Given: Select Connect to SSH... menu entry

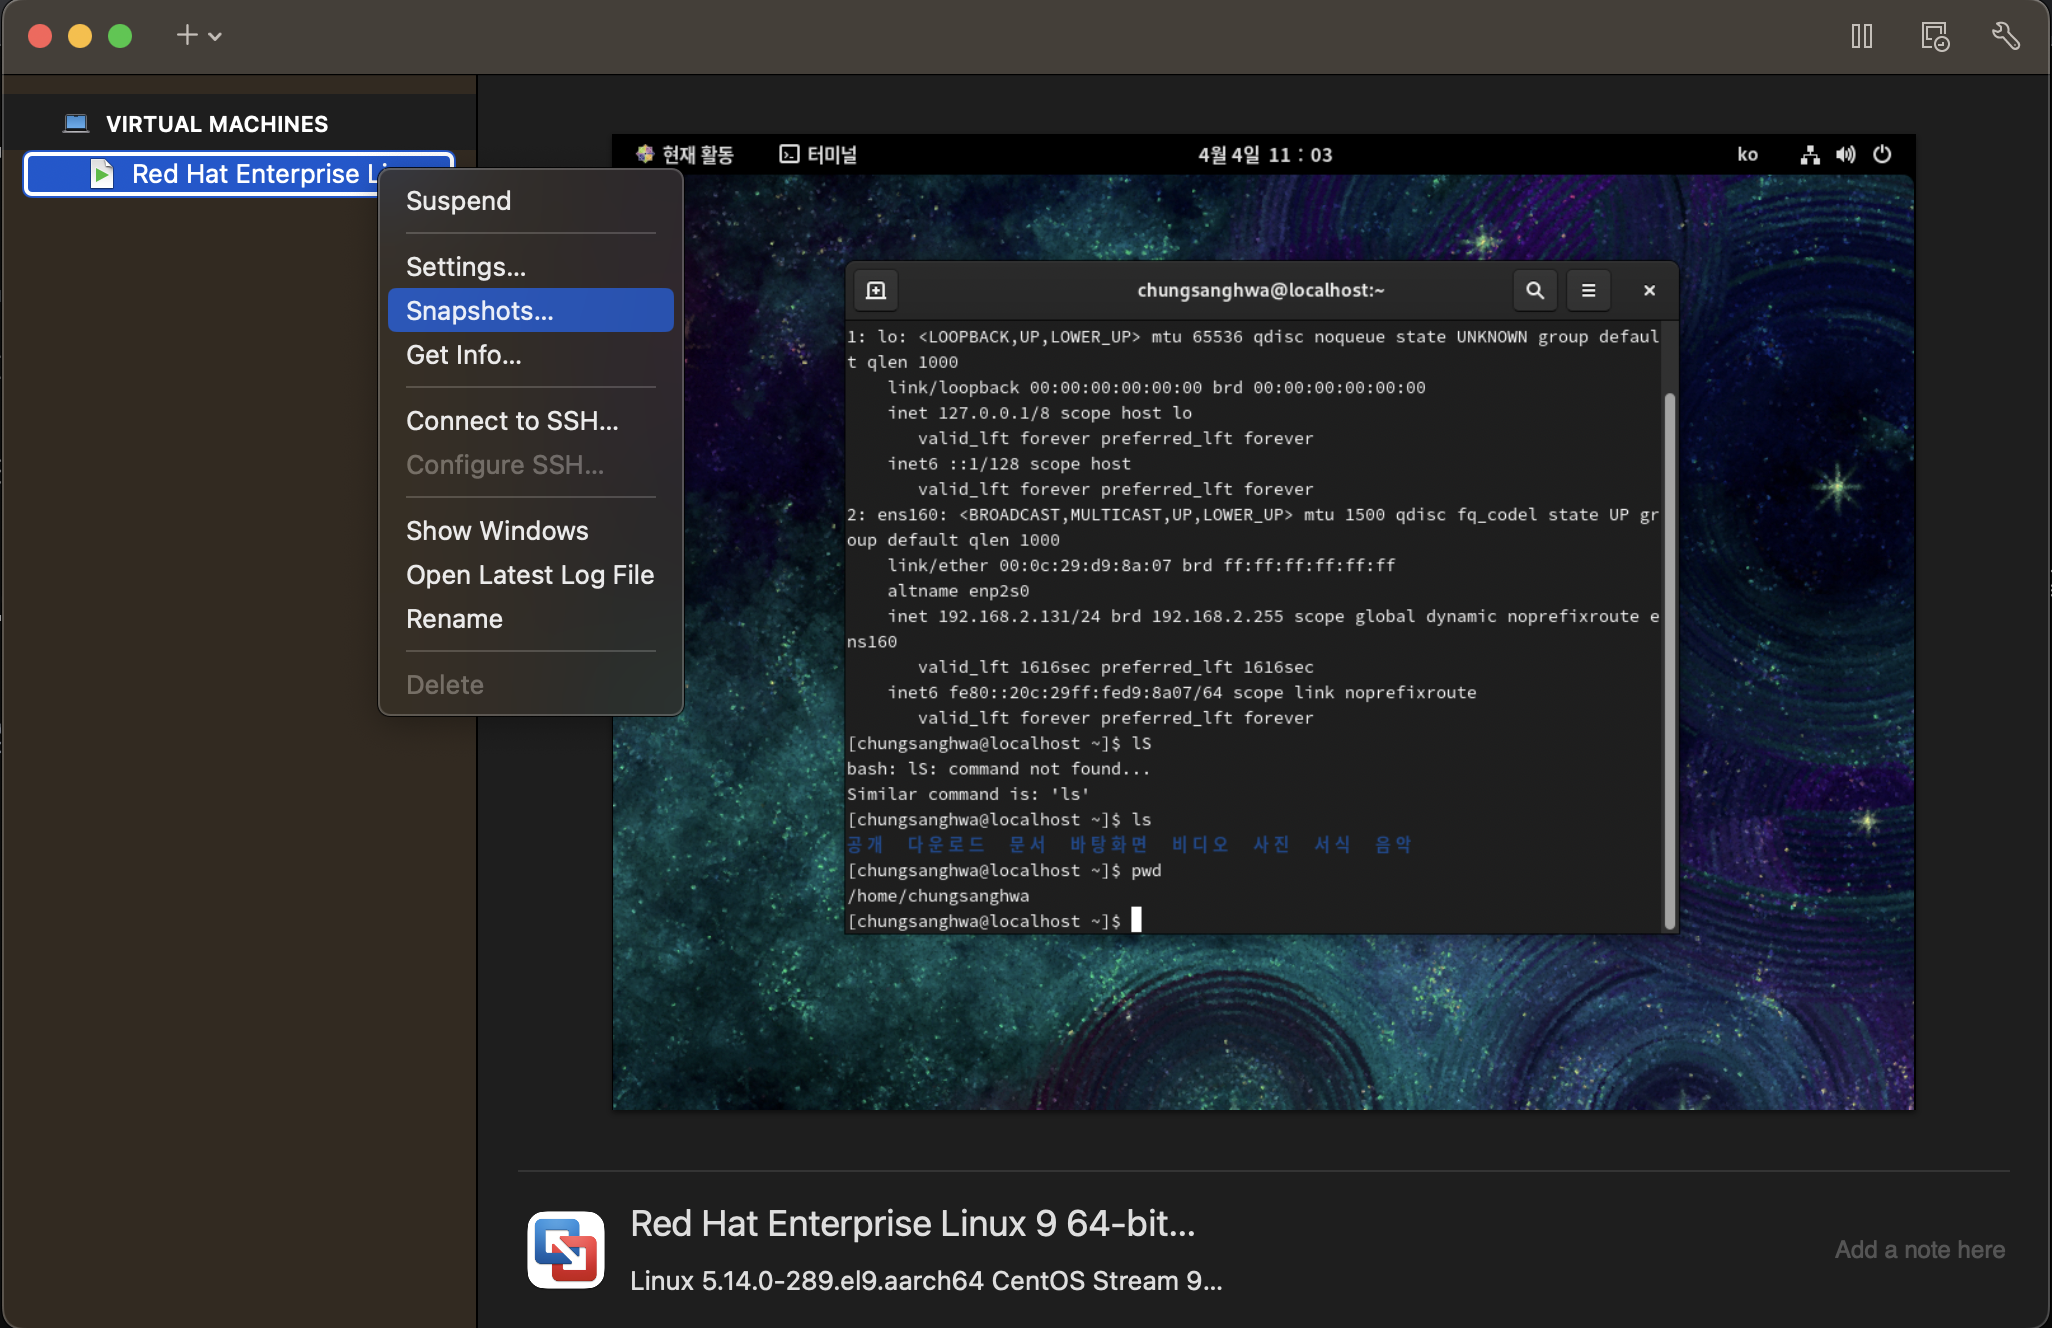Looking at the screenshot, I should pyautogui.click(x=530, y=421).
